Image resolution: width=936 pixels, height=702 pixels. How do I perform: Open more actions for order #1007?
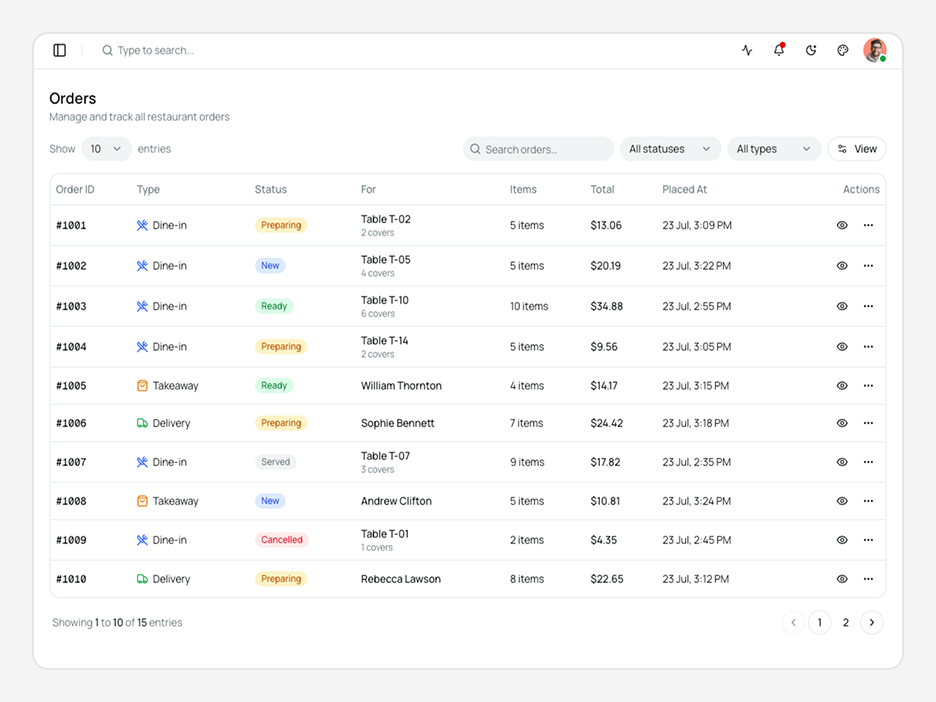(868, 462)
